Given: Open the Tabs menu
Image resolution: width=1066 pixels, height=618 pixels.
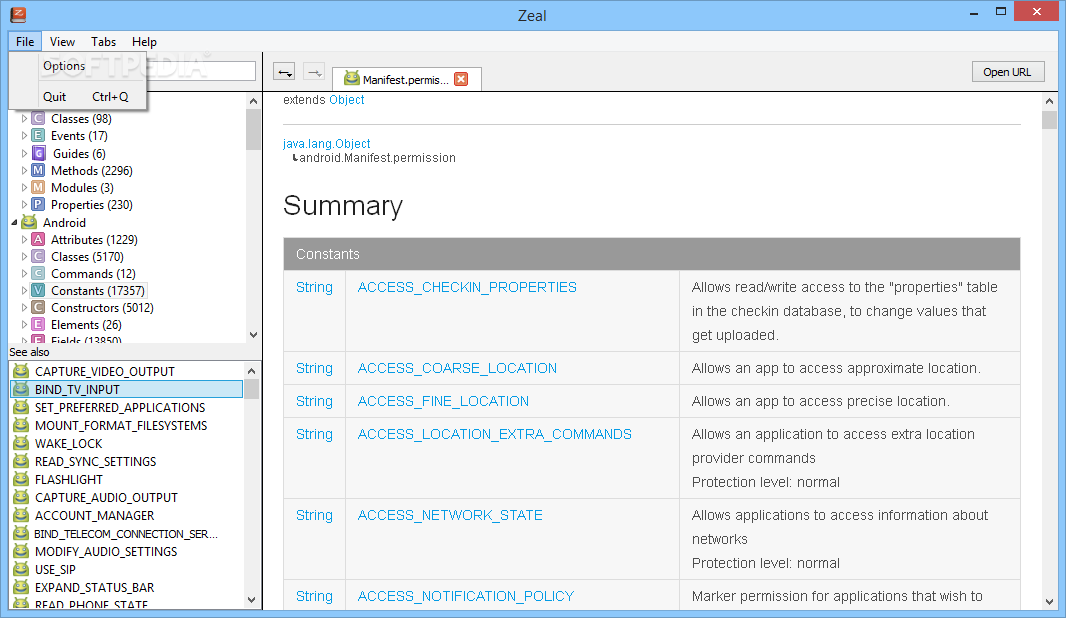Looking at the screenshot, I should tap(103, 41).
